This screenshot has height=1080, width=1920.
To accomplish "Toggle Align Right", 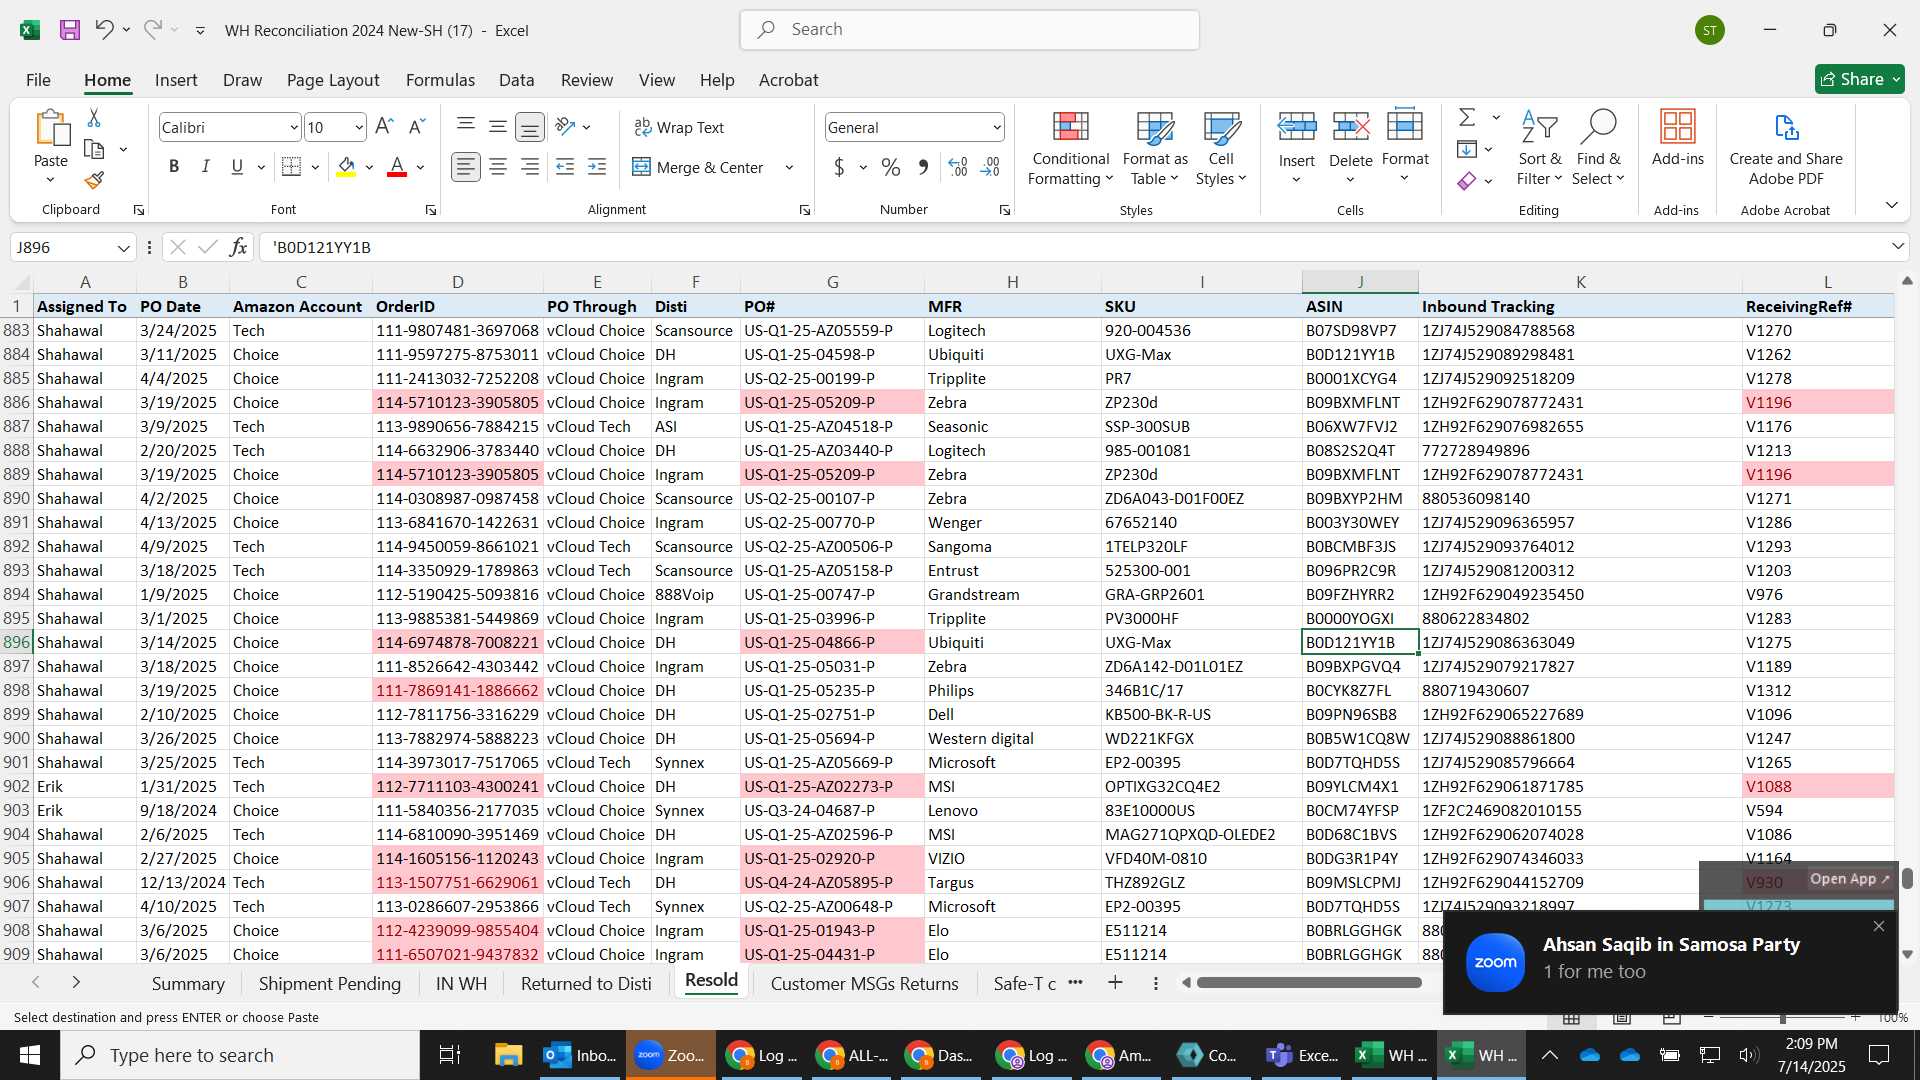I will [530, 167].
